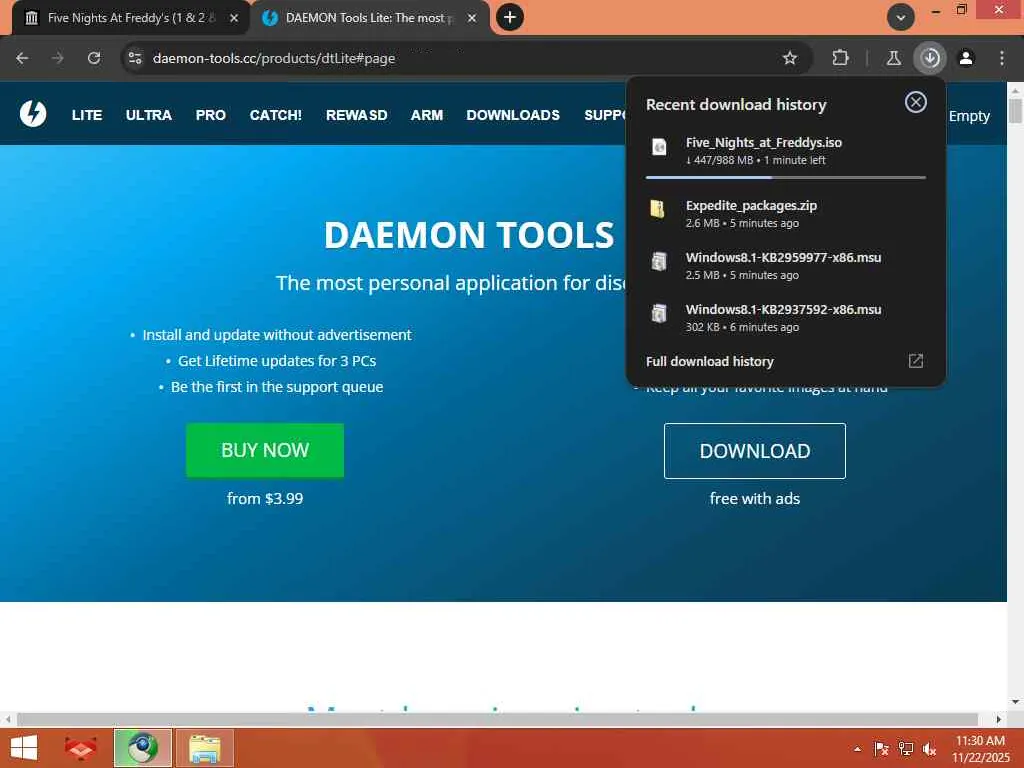Click the green BUY NOW button
Image resolution: width=1024 pixels, height=768 pixels.
[265, 450]
